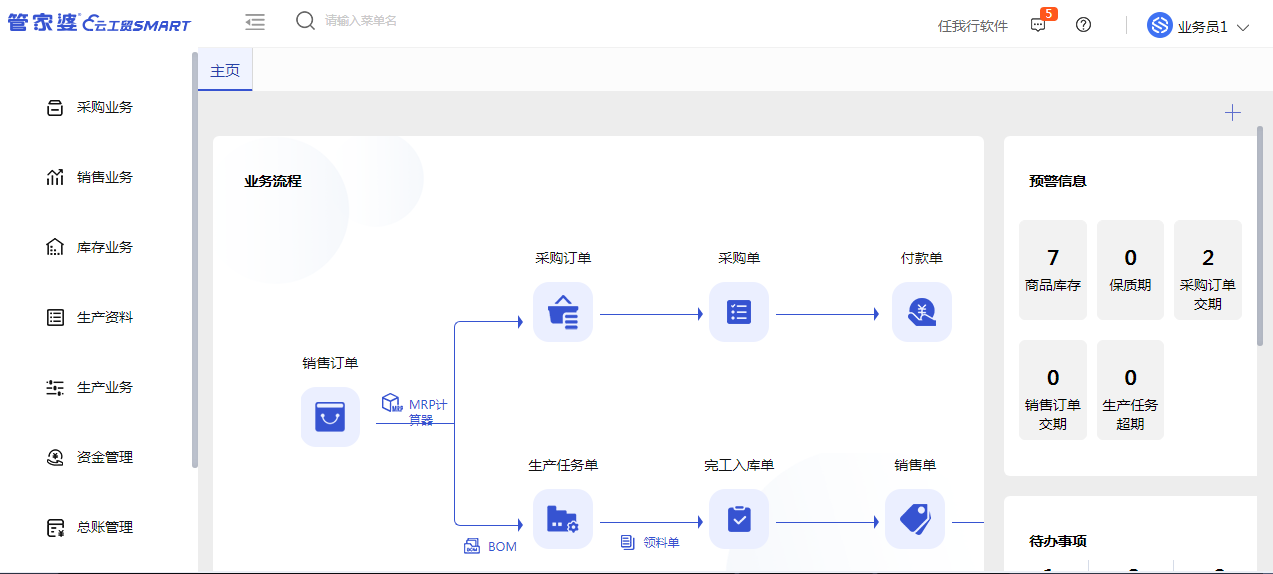Screen dimensions: 1273x574
Task: Open the 销售单 price tag icon
Action: click(914, 519)
